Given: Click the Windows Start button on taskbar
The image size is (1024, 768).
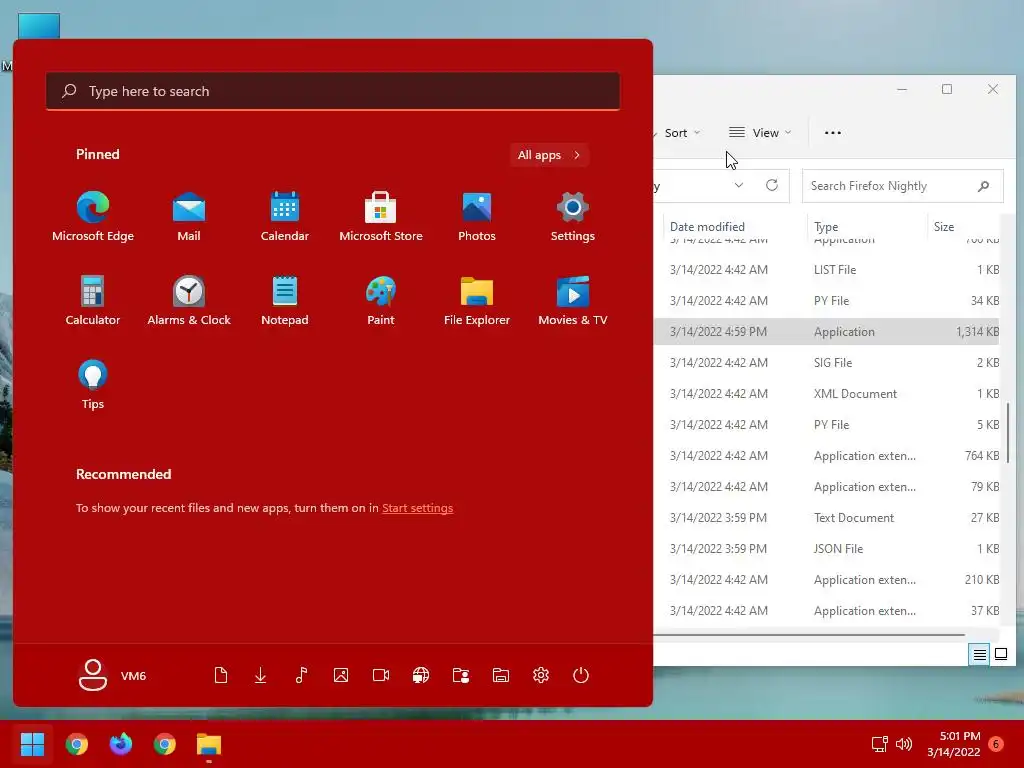Looking at the screenshot, I should (x=32, y=744).
